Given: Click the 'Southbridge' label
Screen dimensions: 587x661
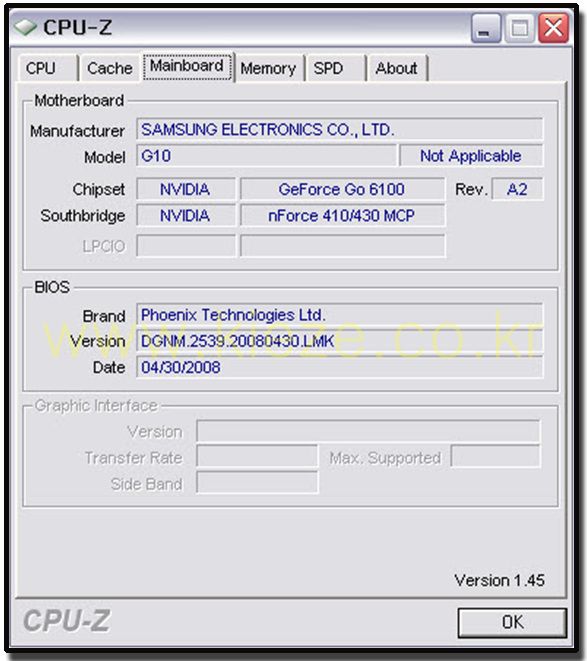Looking at the screenshot, I should 83,216.
